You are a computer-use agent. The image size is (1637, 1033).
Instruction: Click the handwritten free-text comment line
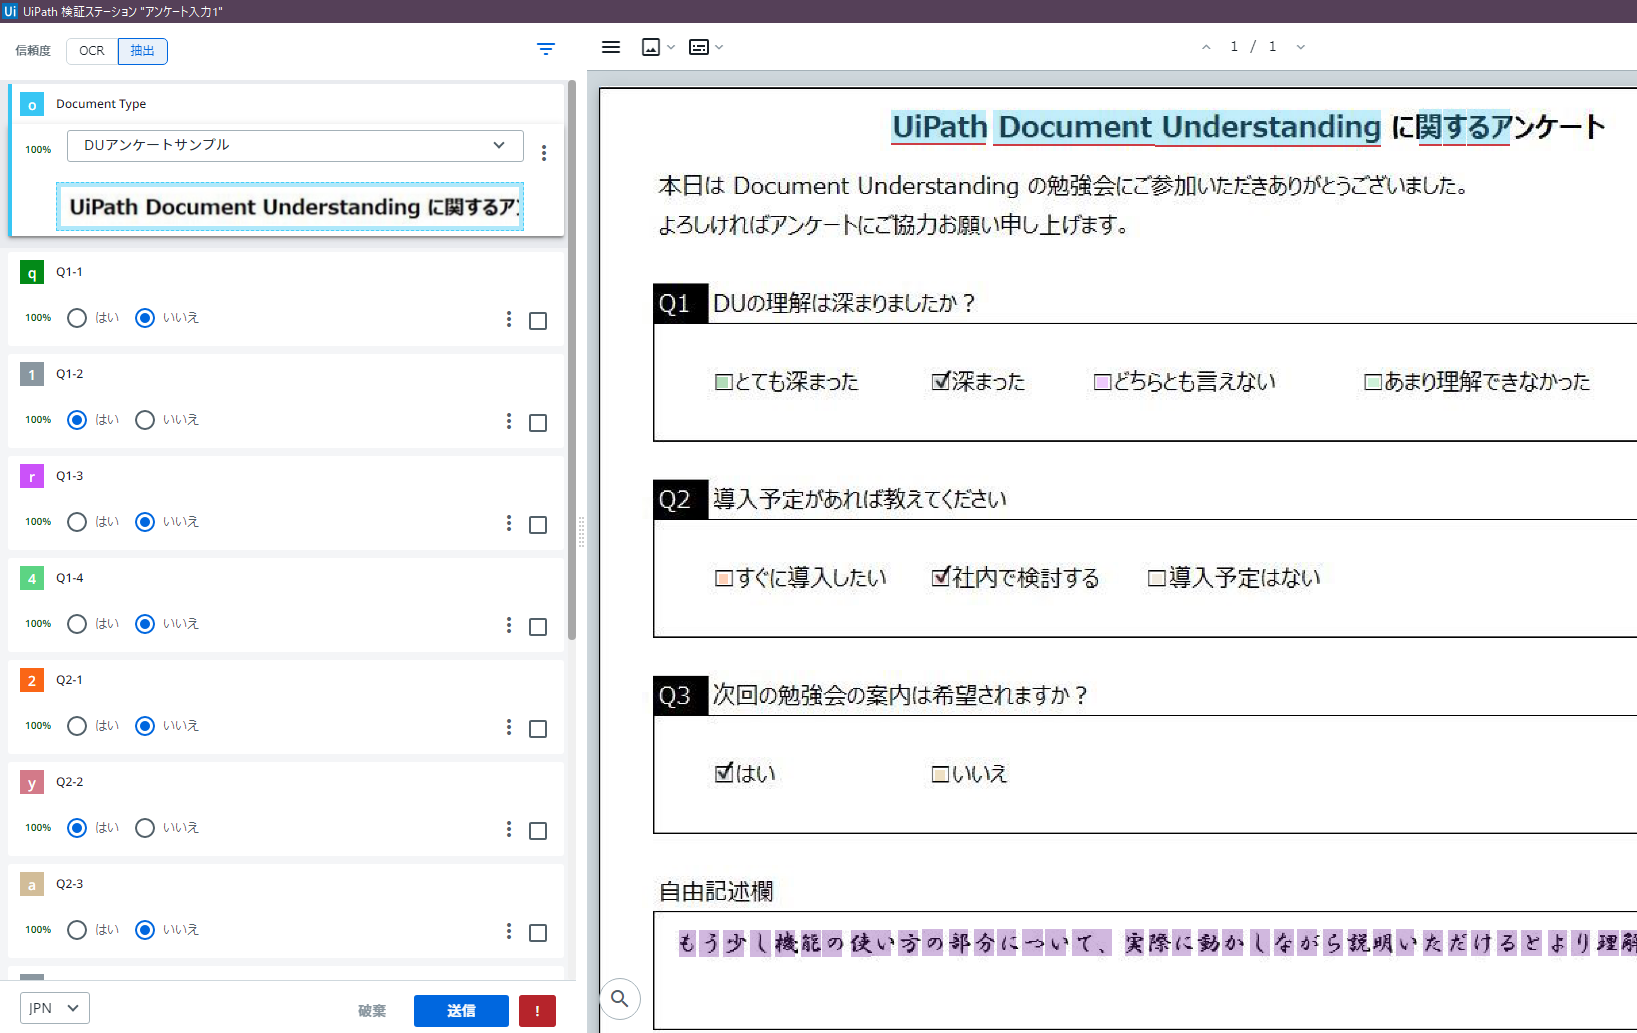coord(1157,943)
